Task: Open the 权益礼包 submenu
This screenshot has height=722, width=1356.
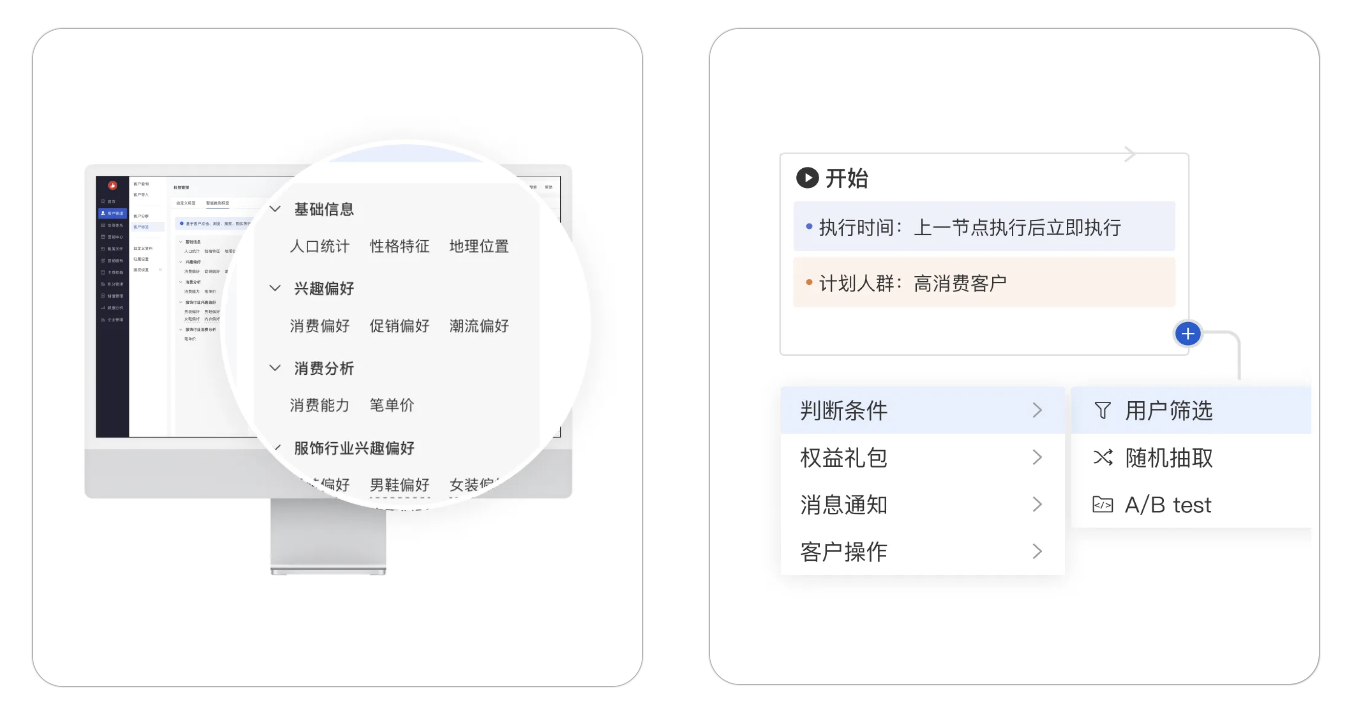Action: 921,458
